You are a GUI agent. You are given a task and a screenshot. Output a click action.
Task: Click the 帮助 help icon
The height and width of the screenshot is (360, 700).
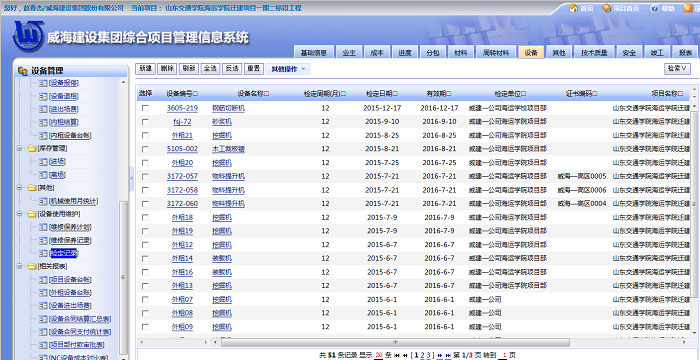click(654, 8)
